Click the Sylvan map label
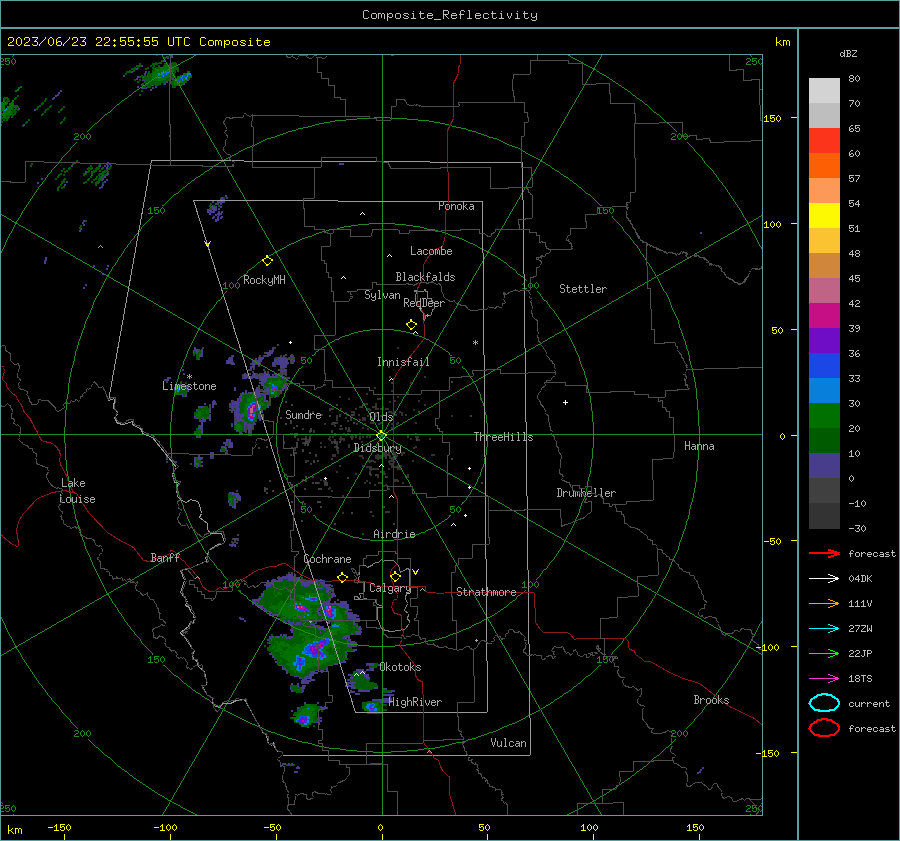 pyautogui.click(x=382, y=295)
